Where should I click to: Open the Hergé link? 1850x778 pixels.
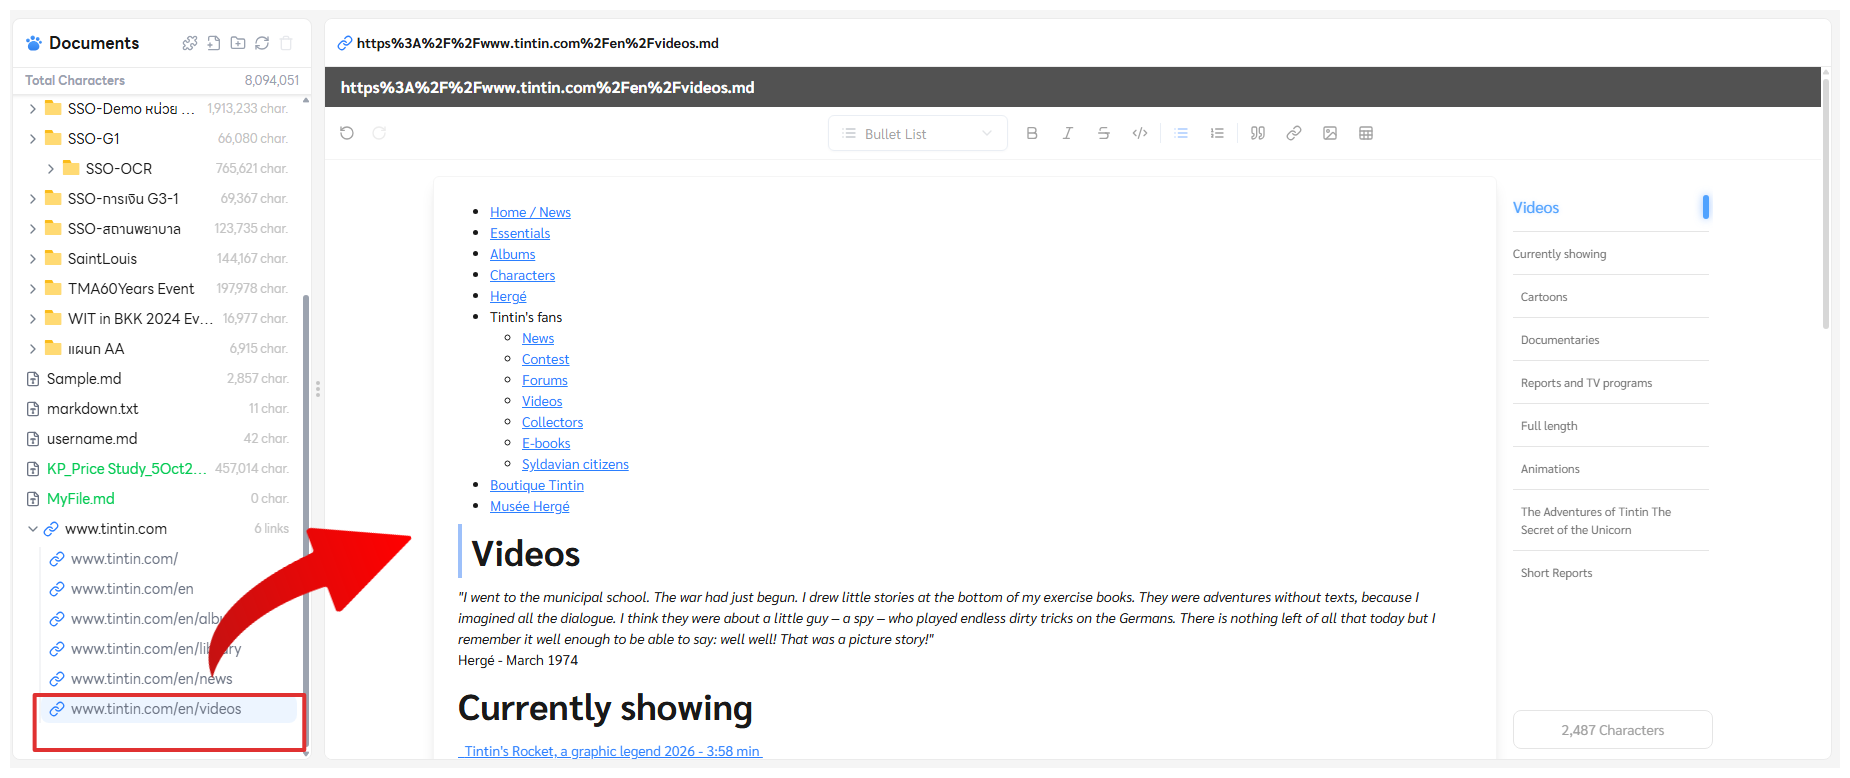[x=508, y=296]
